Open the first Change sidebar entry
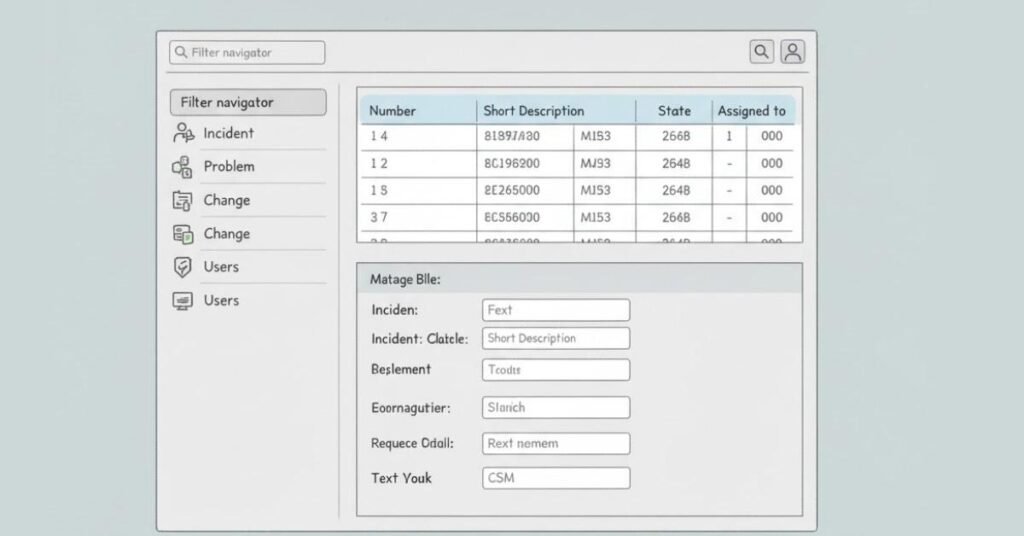The width and height of the screenshot is (1024, 536). point(227,200)
